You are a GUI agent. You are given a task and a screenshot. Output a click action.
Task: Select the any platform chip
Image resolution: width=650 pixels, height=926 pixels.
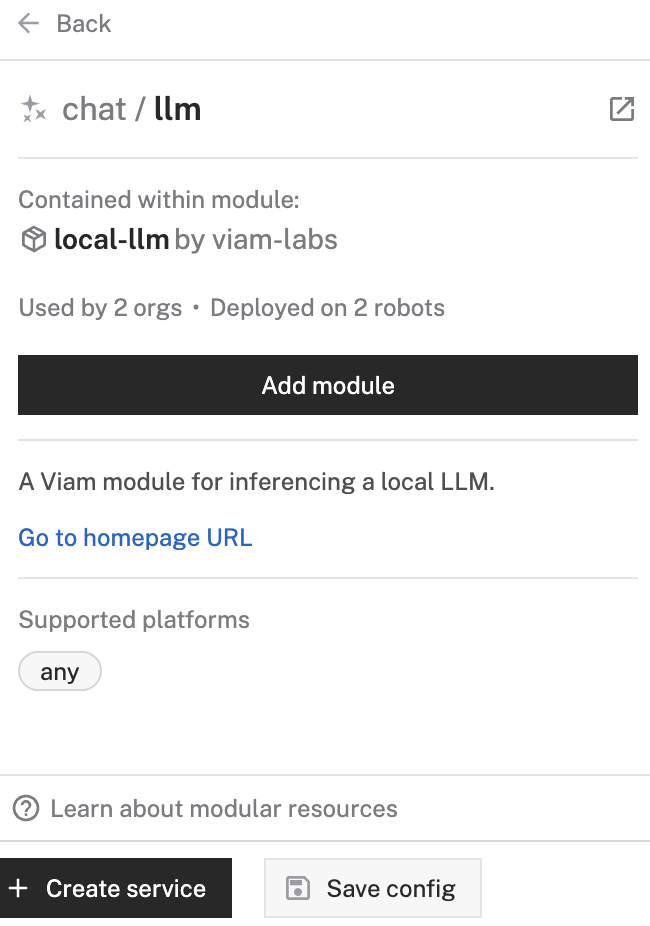tap(59, 671)
